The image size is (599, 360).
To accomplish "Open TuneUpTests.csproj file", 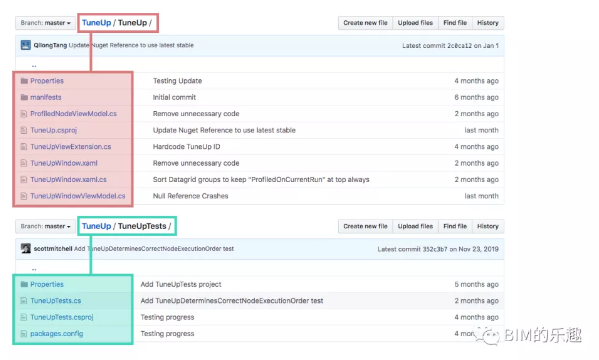I will pos(62,317).
